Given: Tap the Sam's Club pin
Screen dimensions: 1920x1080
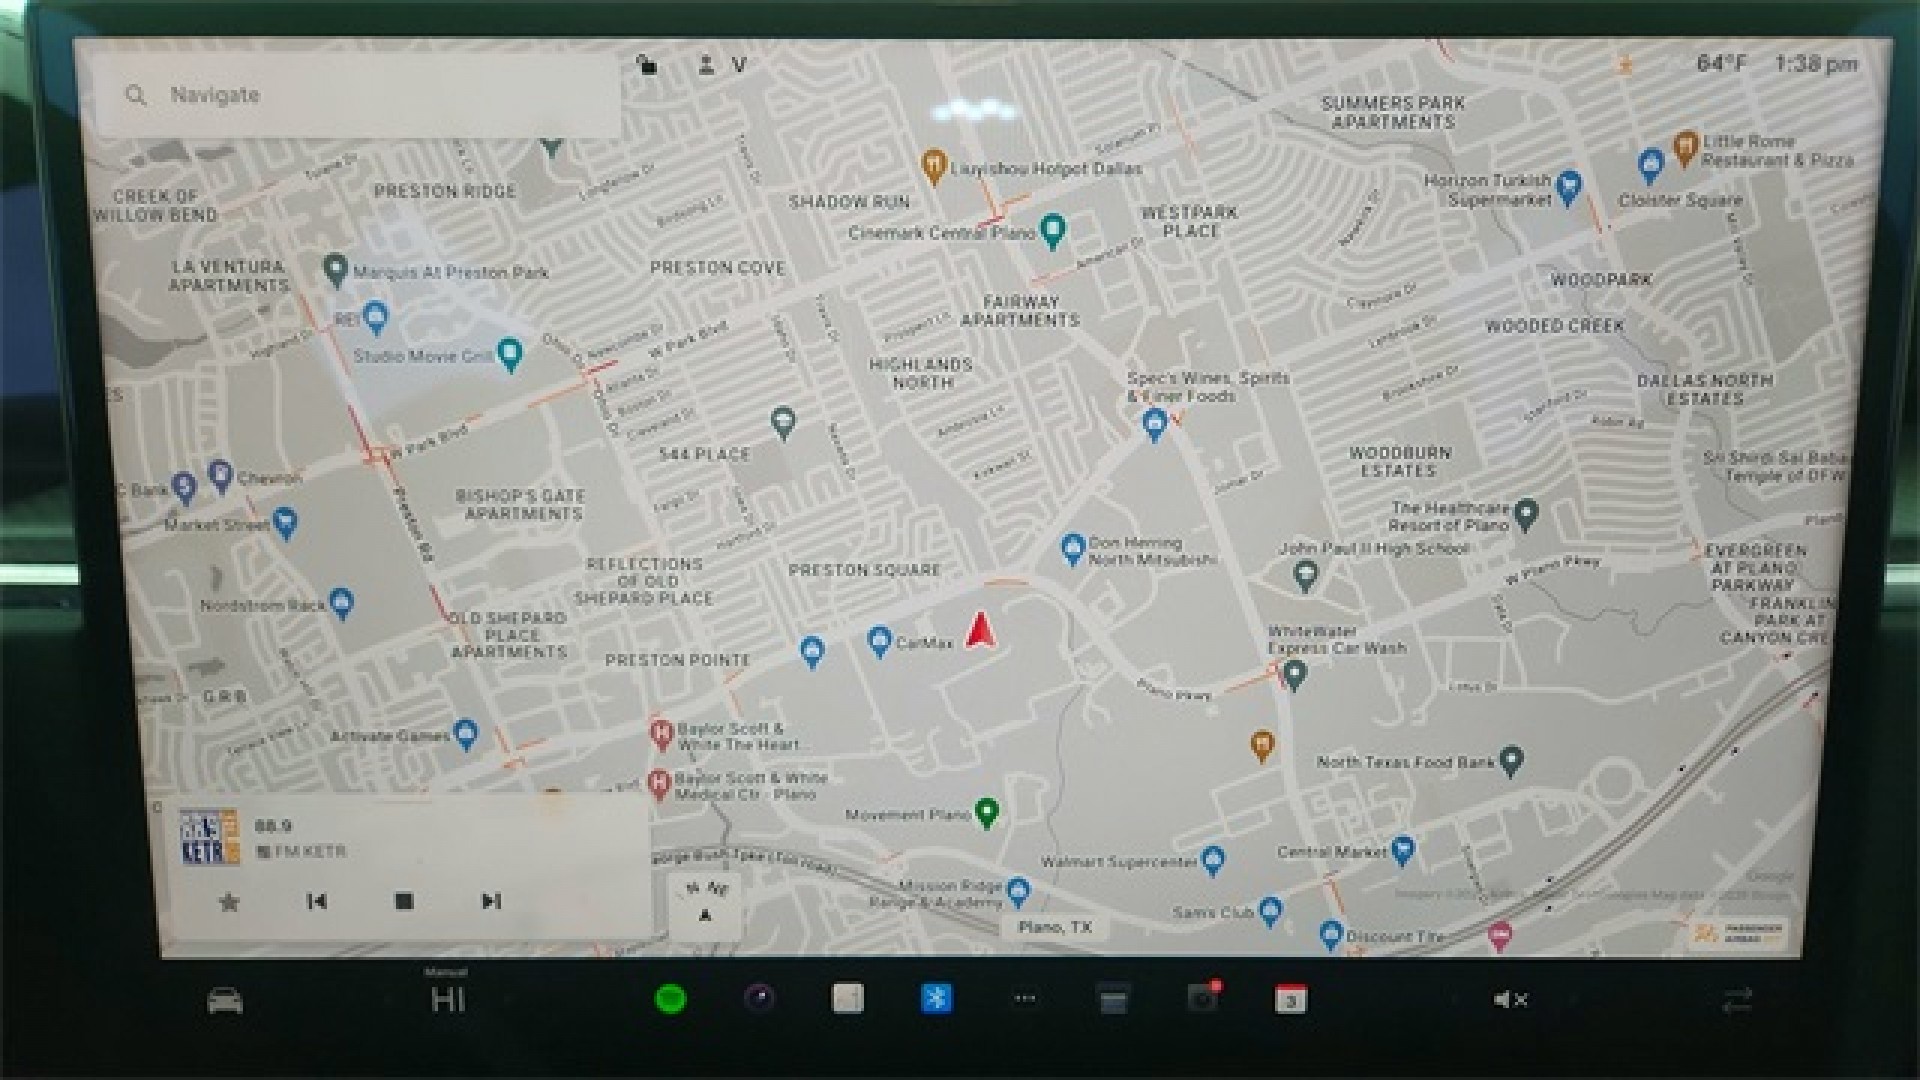Looking at the screenshot, I should pos(1270,911).
